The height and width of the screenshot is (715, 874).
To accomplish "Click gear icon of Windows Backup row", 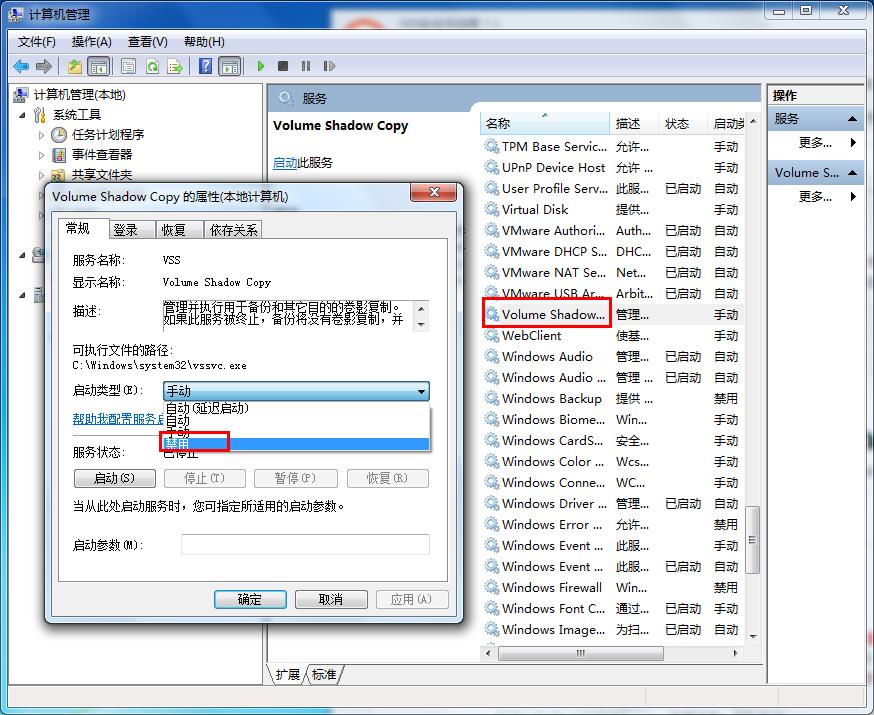I will [x=492, y=398].
